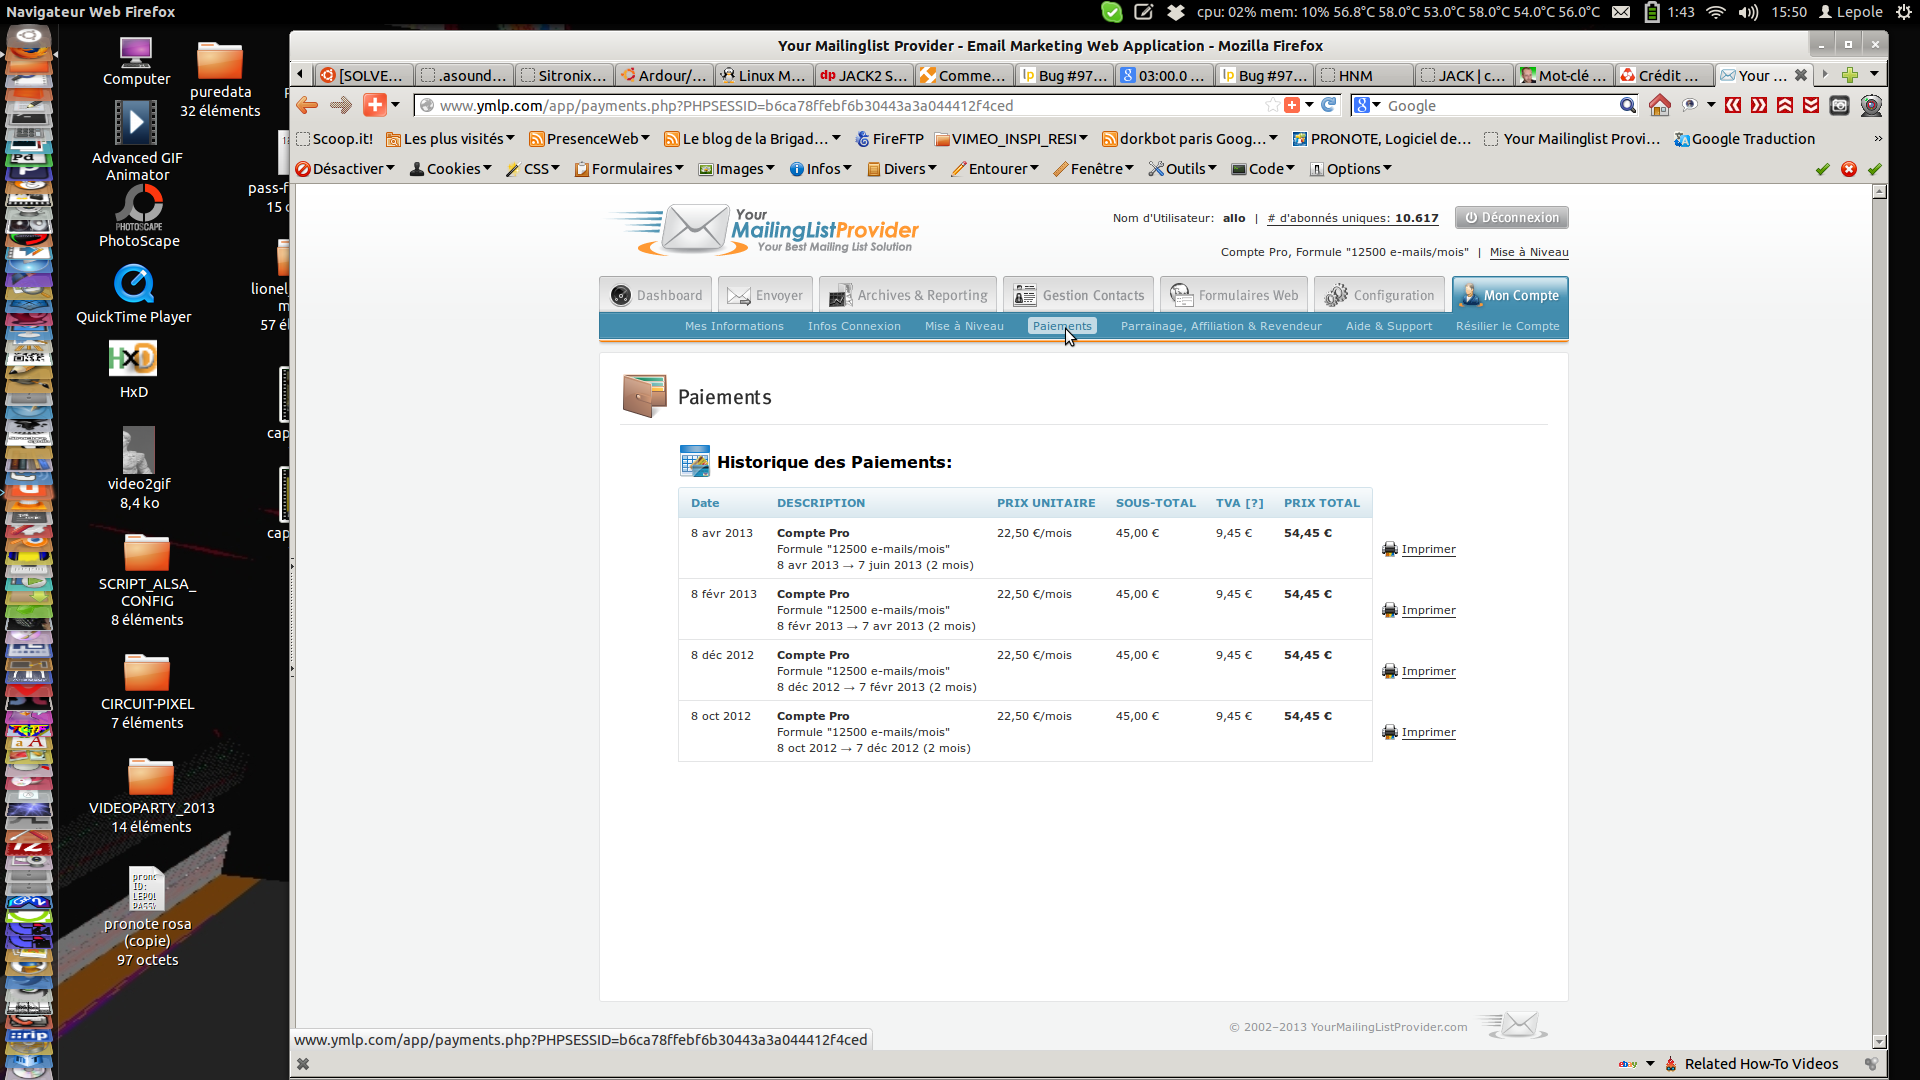This screenshot has width=1920, height=1080.
Task: Expand the Cookies developer toolbar menu
Action: pyautogui.click(x=451, y=169)
